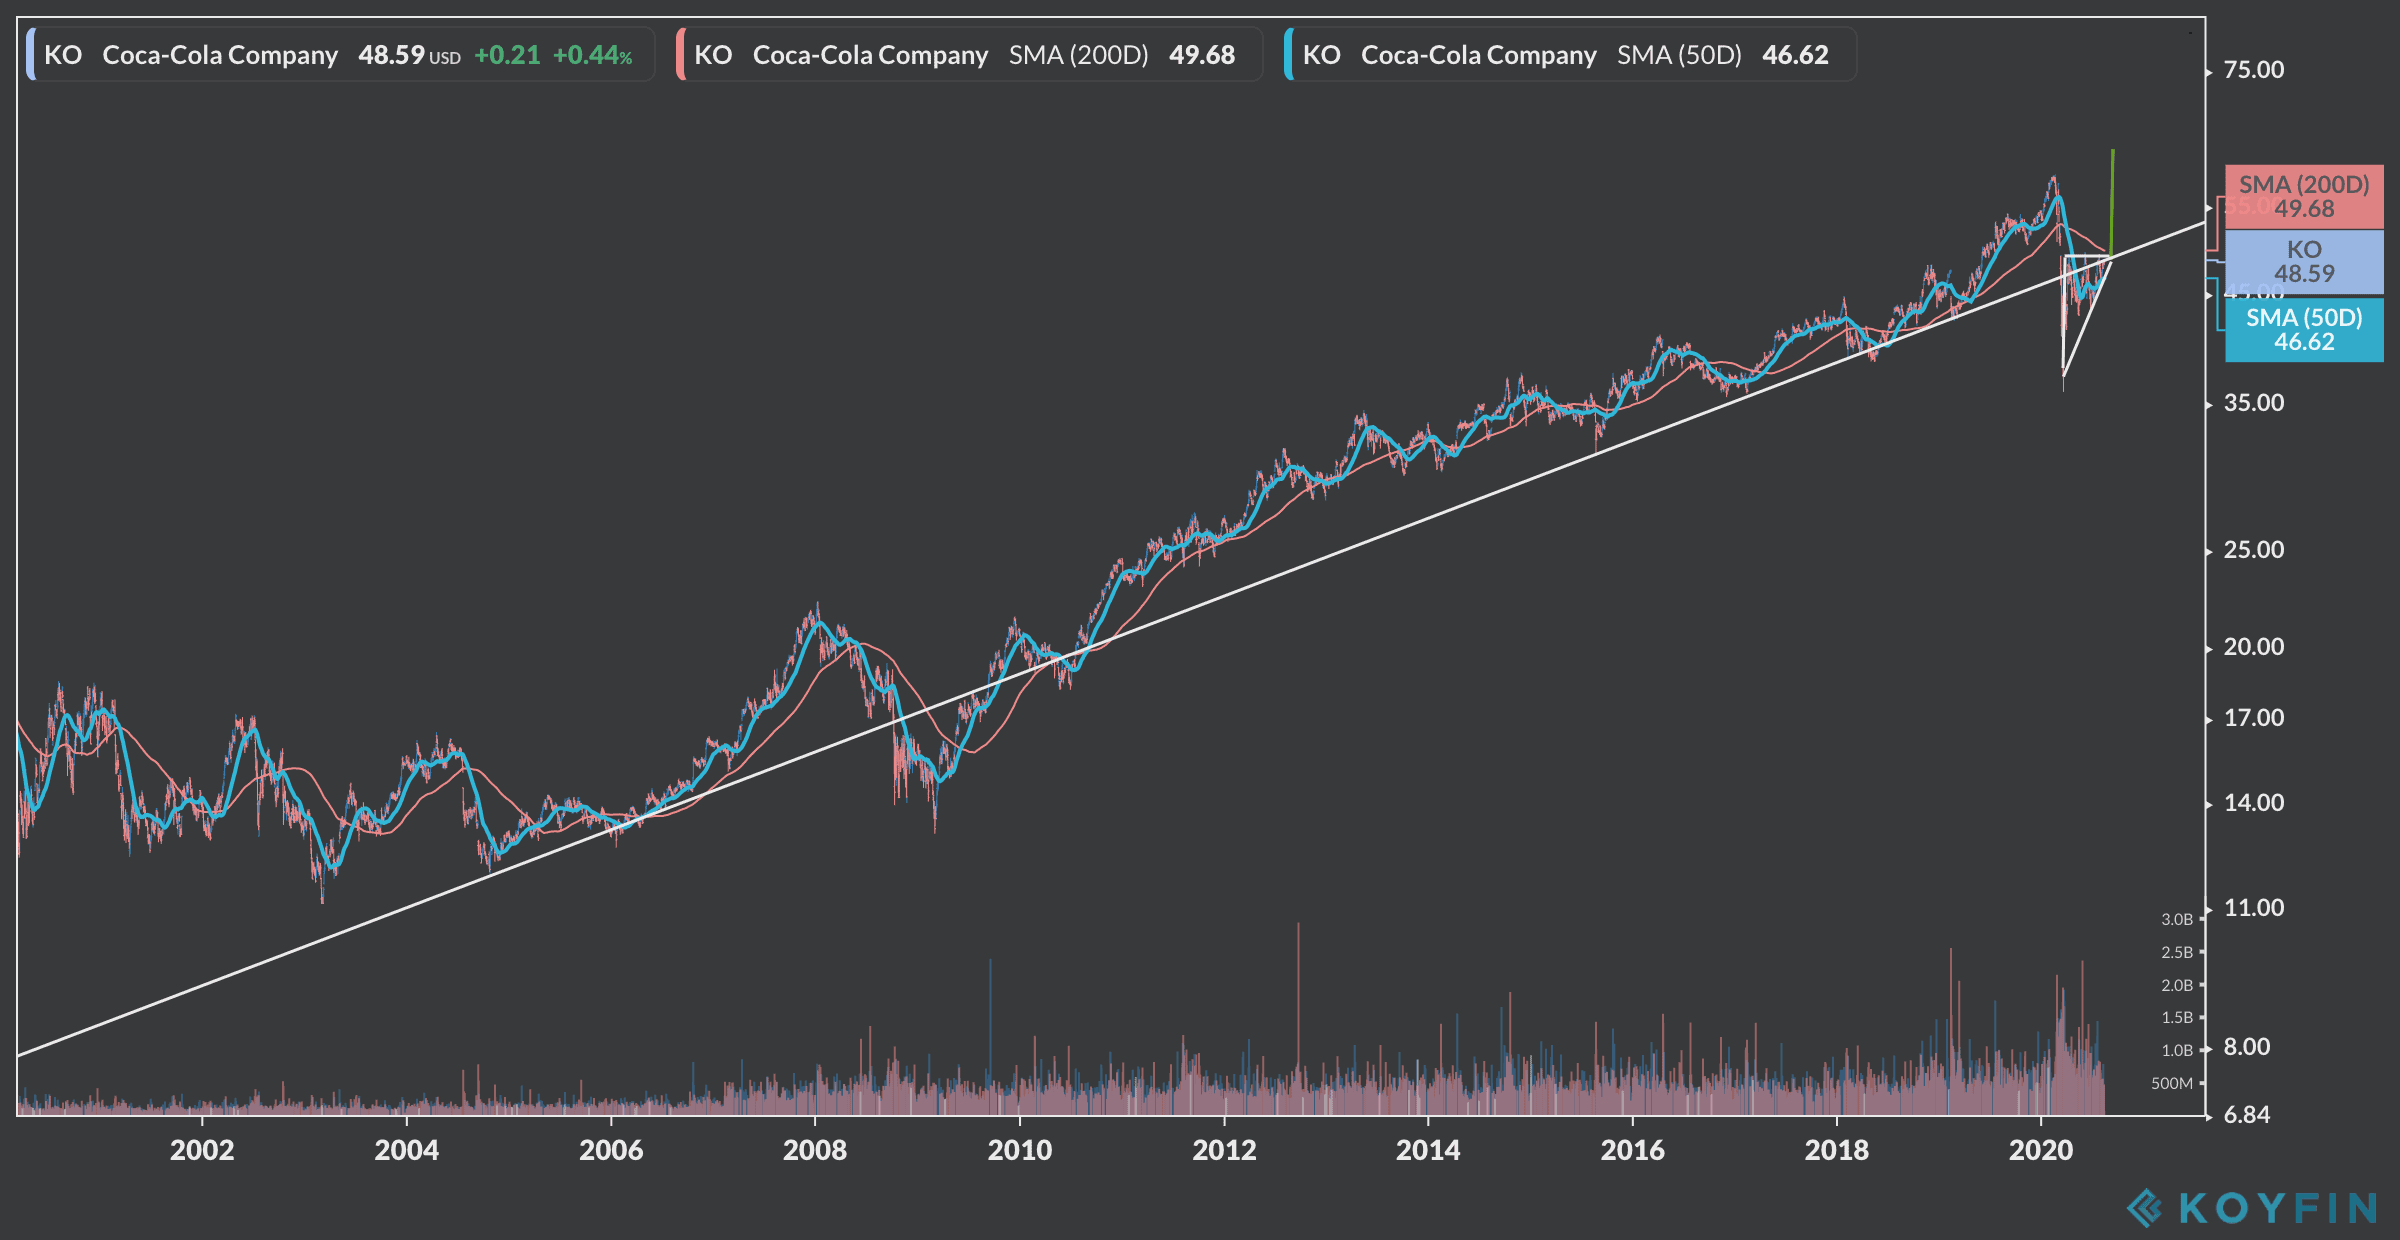Click the 2020 label on time axis
The image size is (2400, 1240).
pos(2041,1150)
